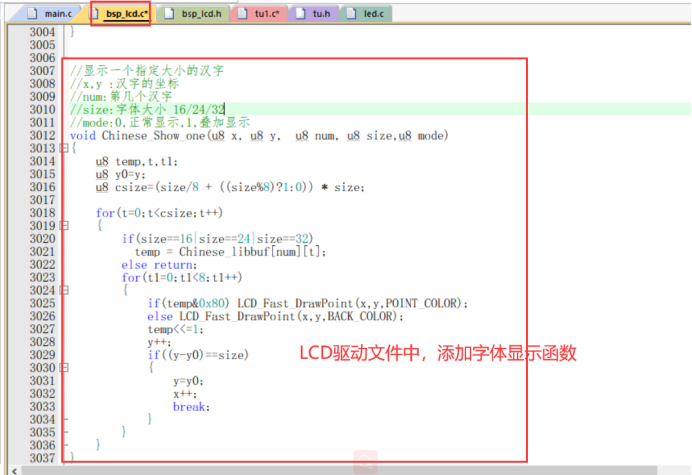Screen dimensions: 692x475
Task: Click the 'u8 temp,t,t1;' declaration
Action: 136,162
